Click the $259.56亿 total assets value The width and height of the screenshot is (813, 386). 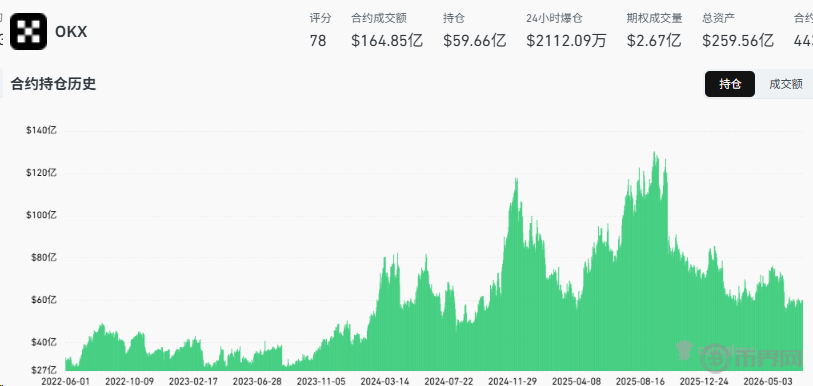(x=738, y=40)
